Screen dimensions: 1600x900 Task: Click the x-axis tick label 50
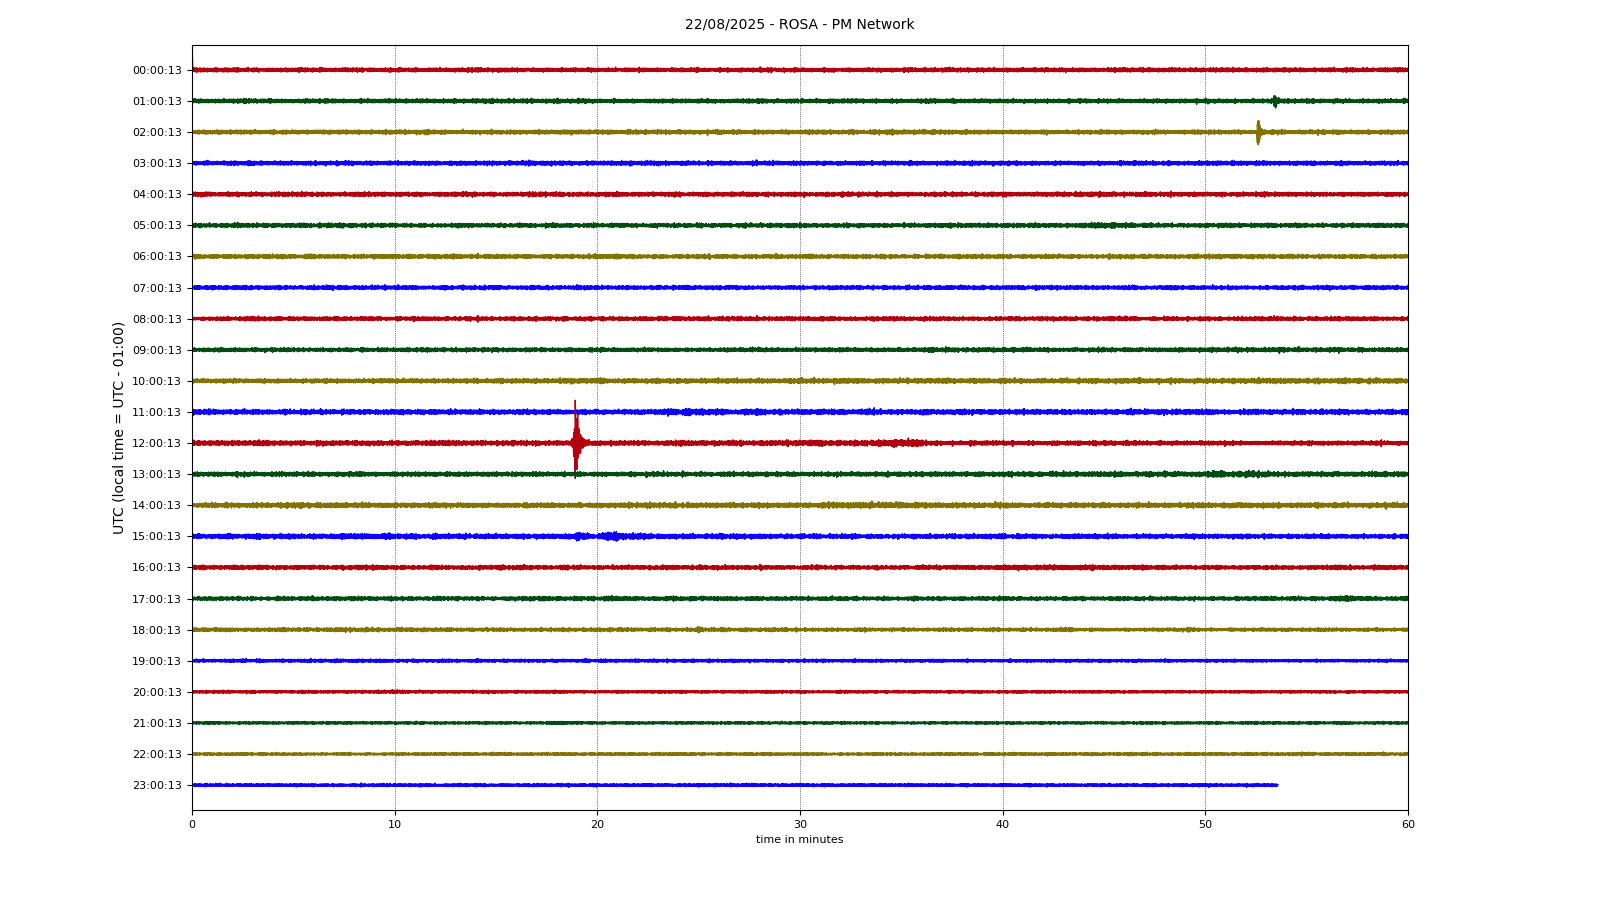pyautogui.click(x=1205, y=824)
